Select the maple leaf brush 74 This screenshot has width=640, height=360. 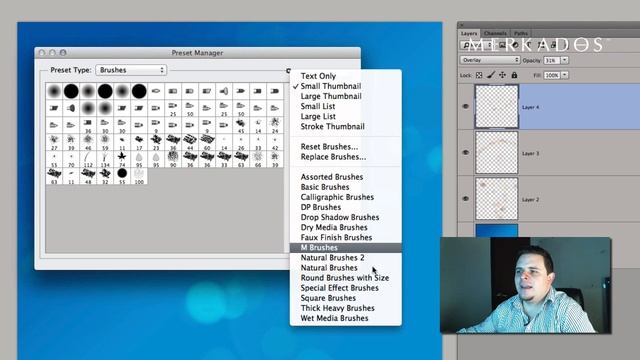(x=122, y=158)
